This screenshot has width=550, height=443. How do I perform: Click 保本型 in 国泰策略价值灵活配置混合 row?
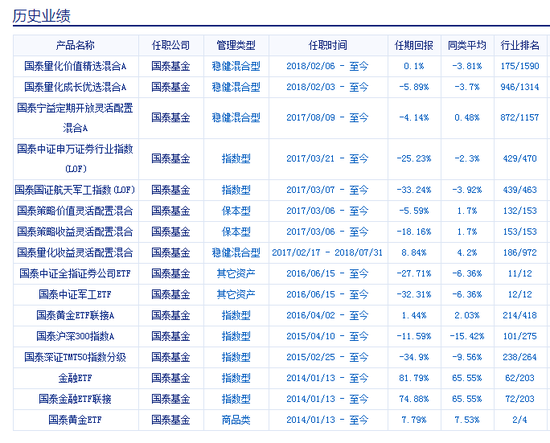tap(236, 211)
